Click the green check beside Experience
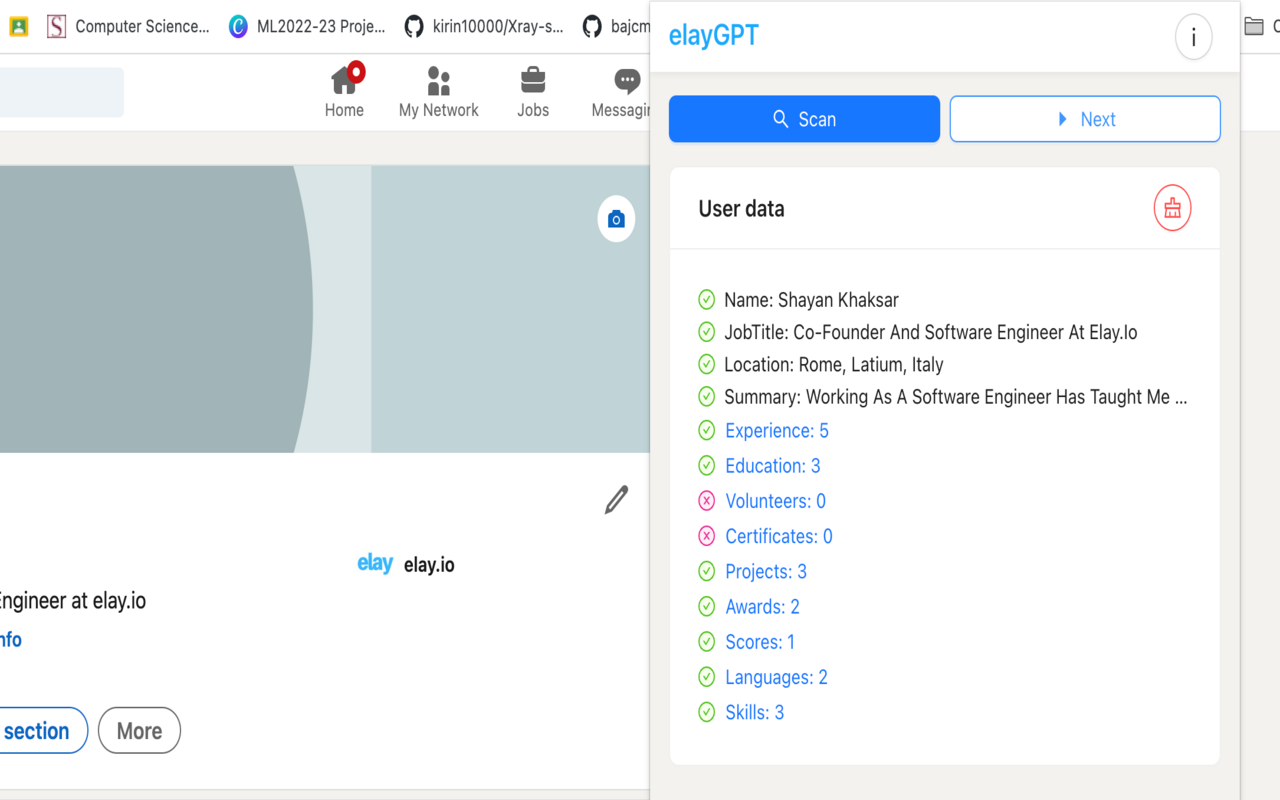The height and width of the screenshot is (800, 1280). click(x=706, y=430)
